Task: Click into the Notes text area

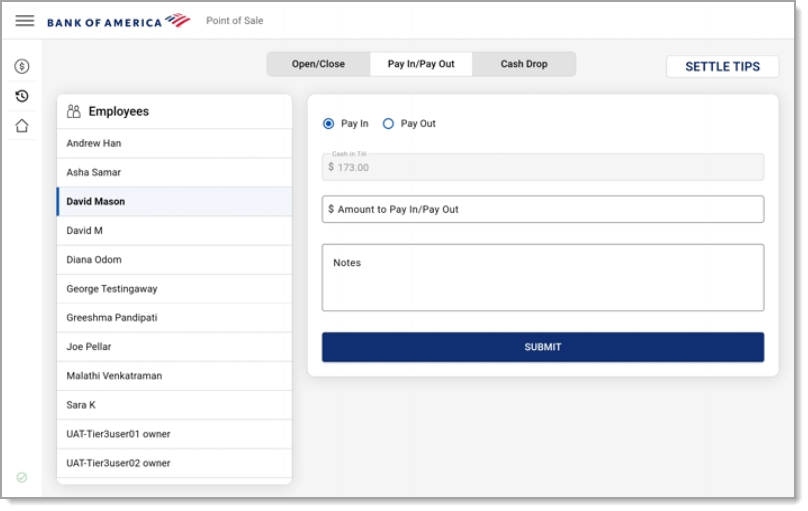Action: (543, 278)
